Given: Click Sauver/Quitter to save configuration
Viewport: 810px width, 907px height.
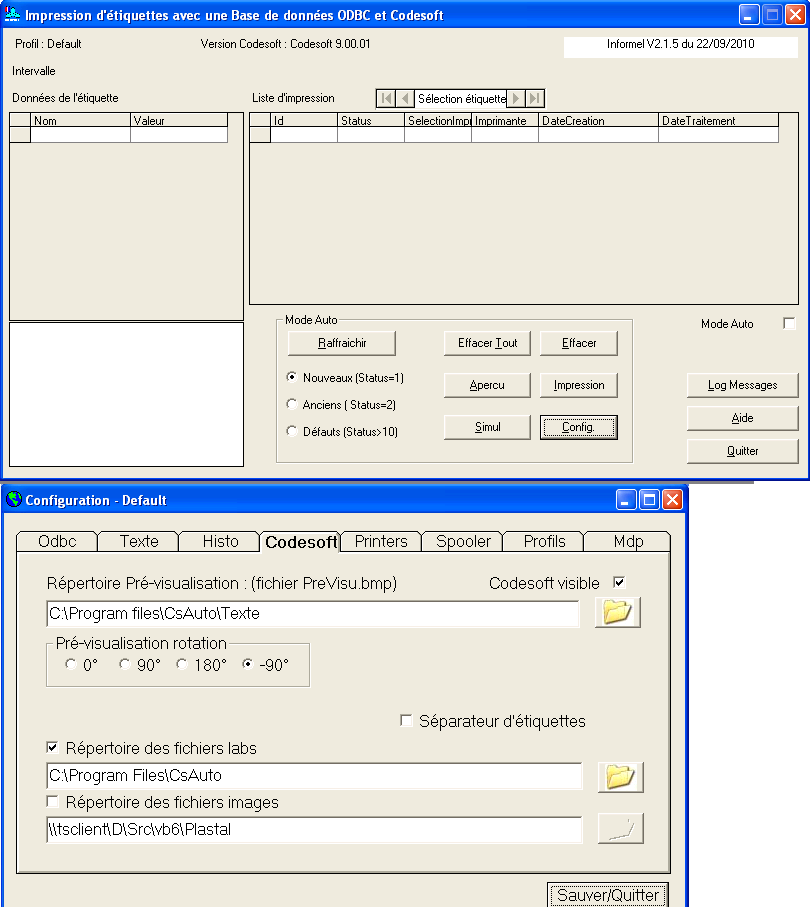Looking at the screenshot, I should point(608,895).
